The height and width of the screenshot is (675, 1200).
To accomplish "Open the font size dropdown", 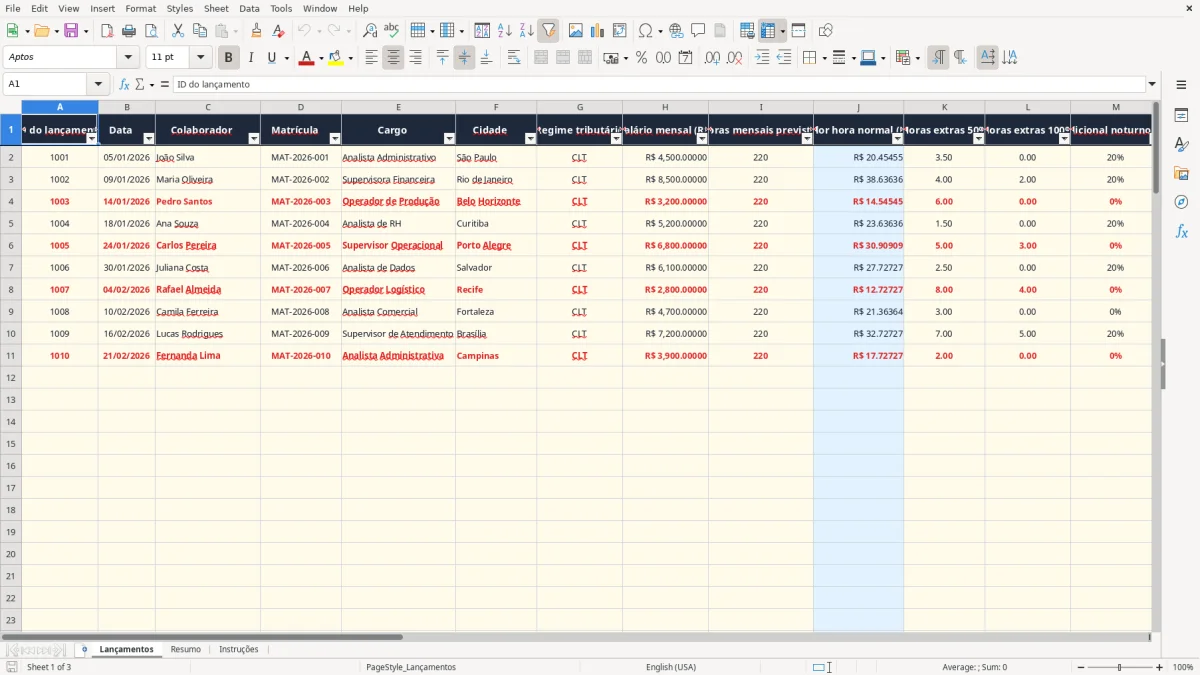I will (x=201, y=58).
